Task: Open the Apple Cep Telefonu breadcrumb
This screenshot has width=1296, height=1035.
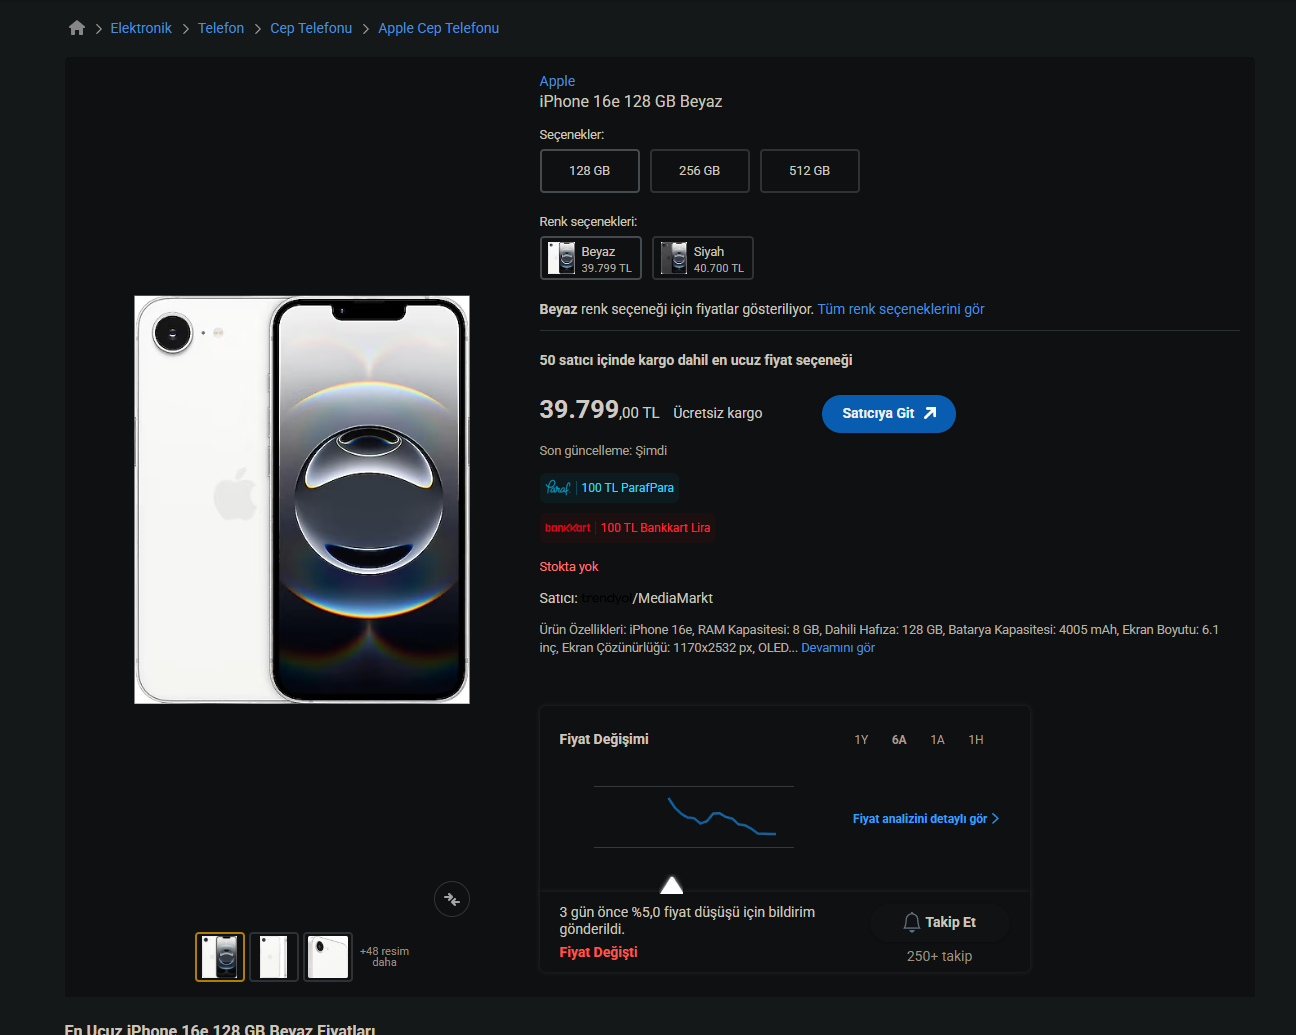Action: tap(438, 28)
